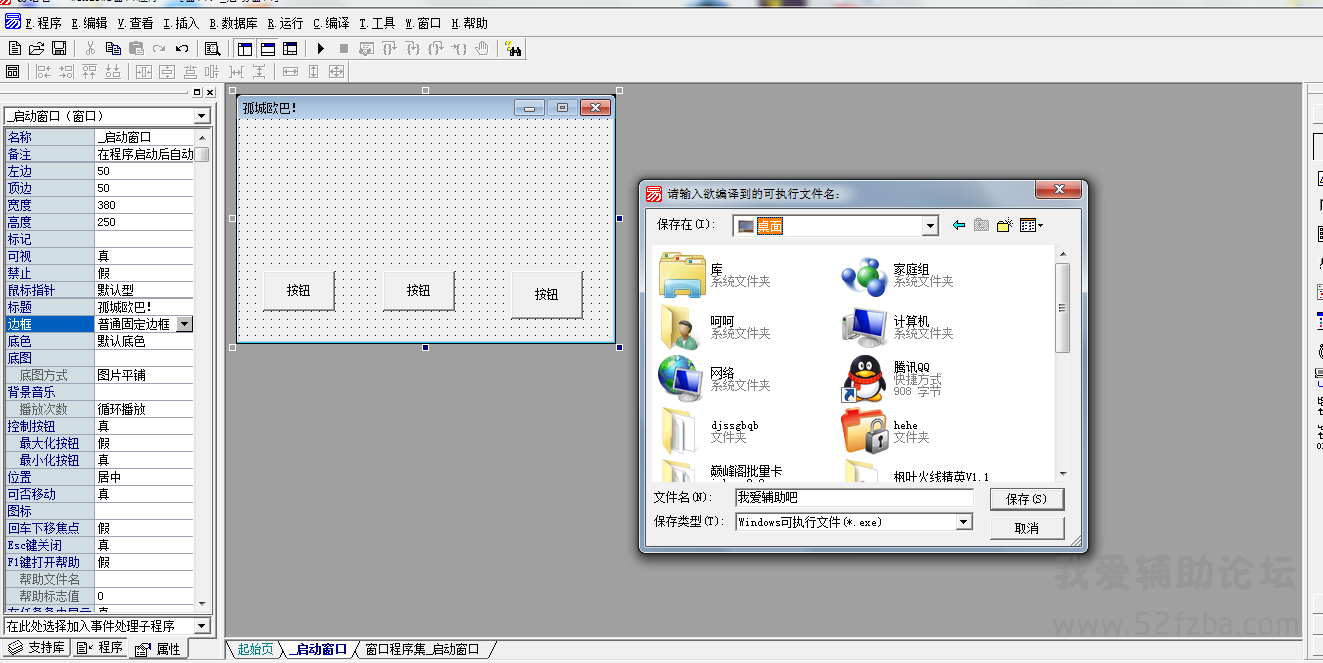Open the E.编辑 menu
1323x663 pixels.
[x=89, y=23]
